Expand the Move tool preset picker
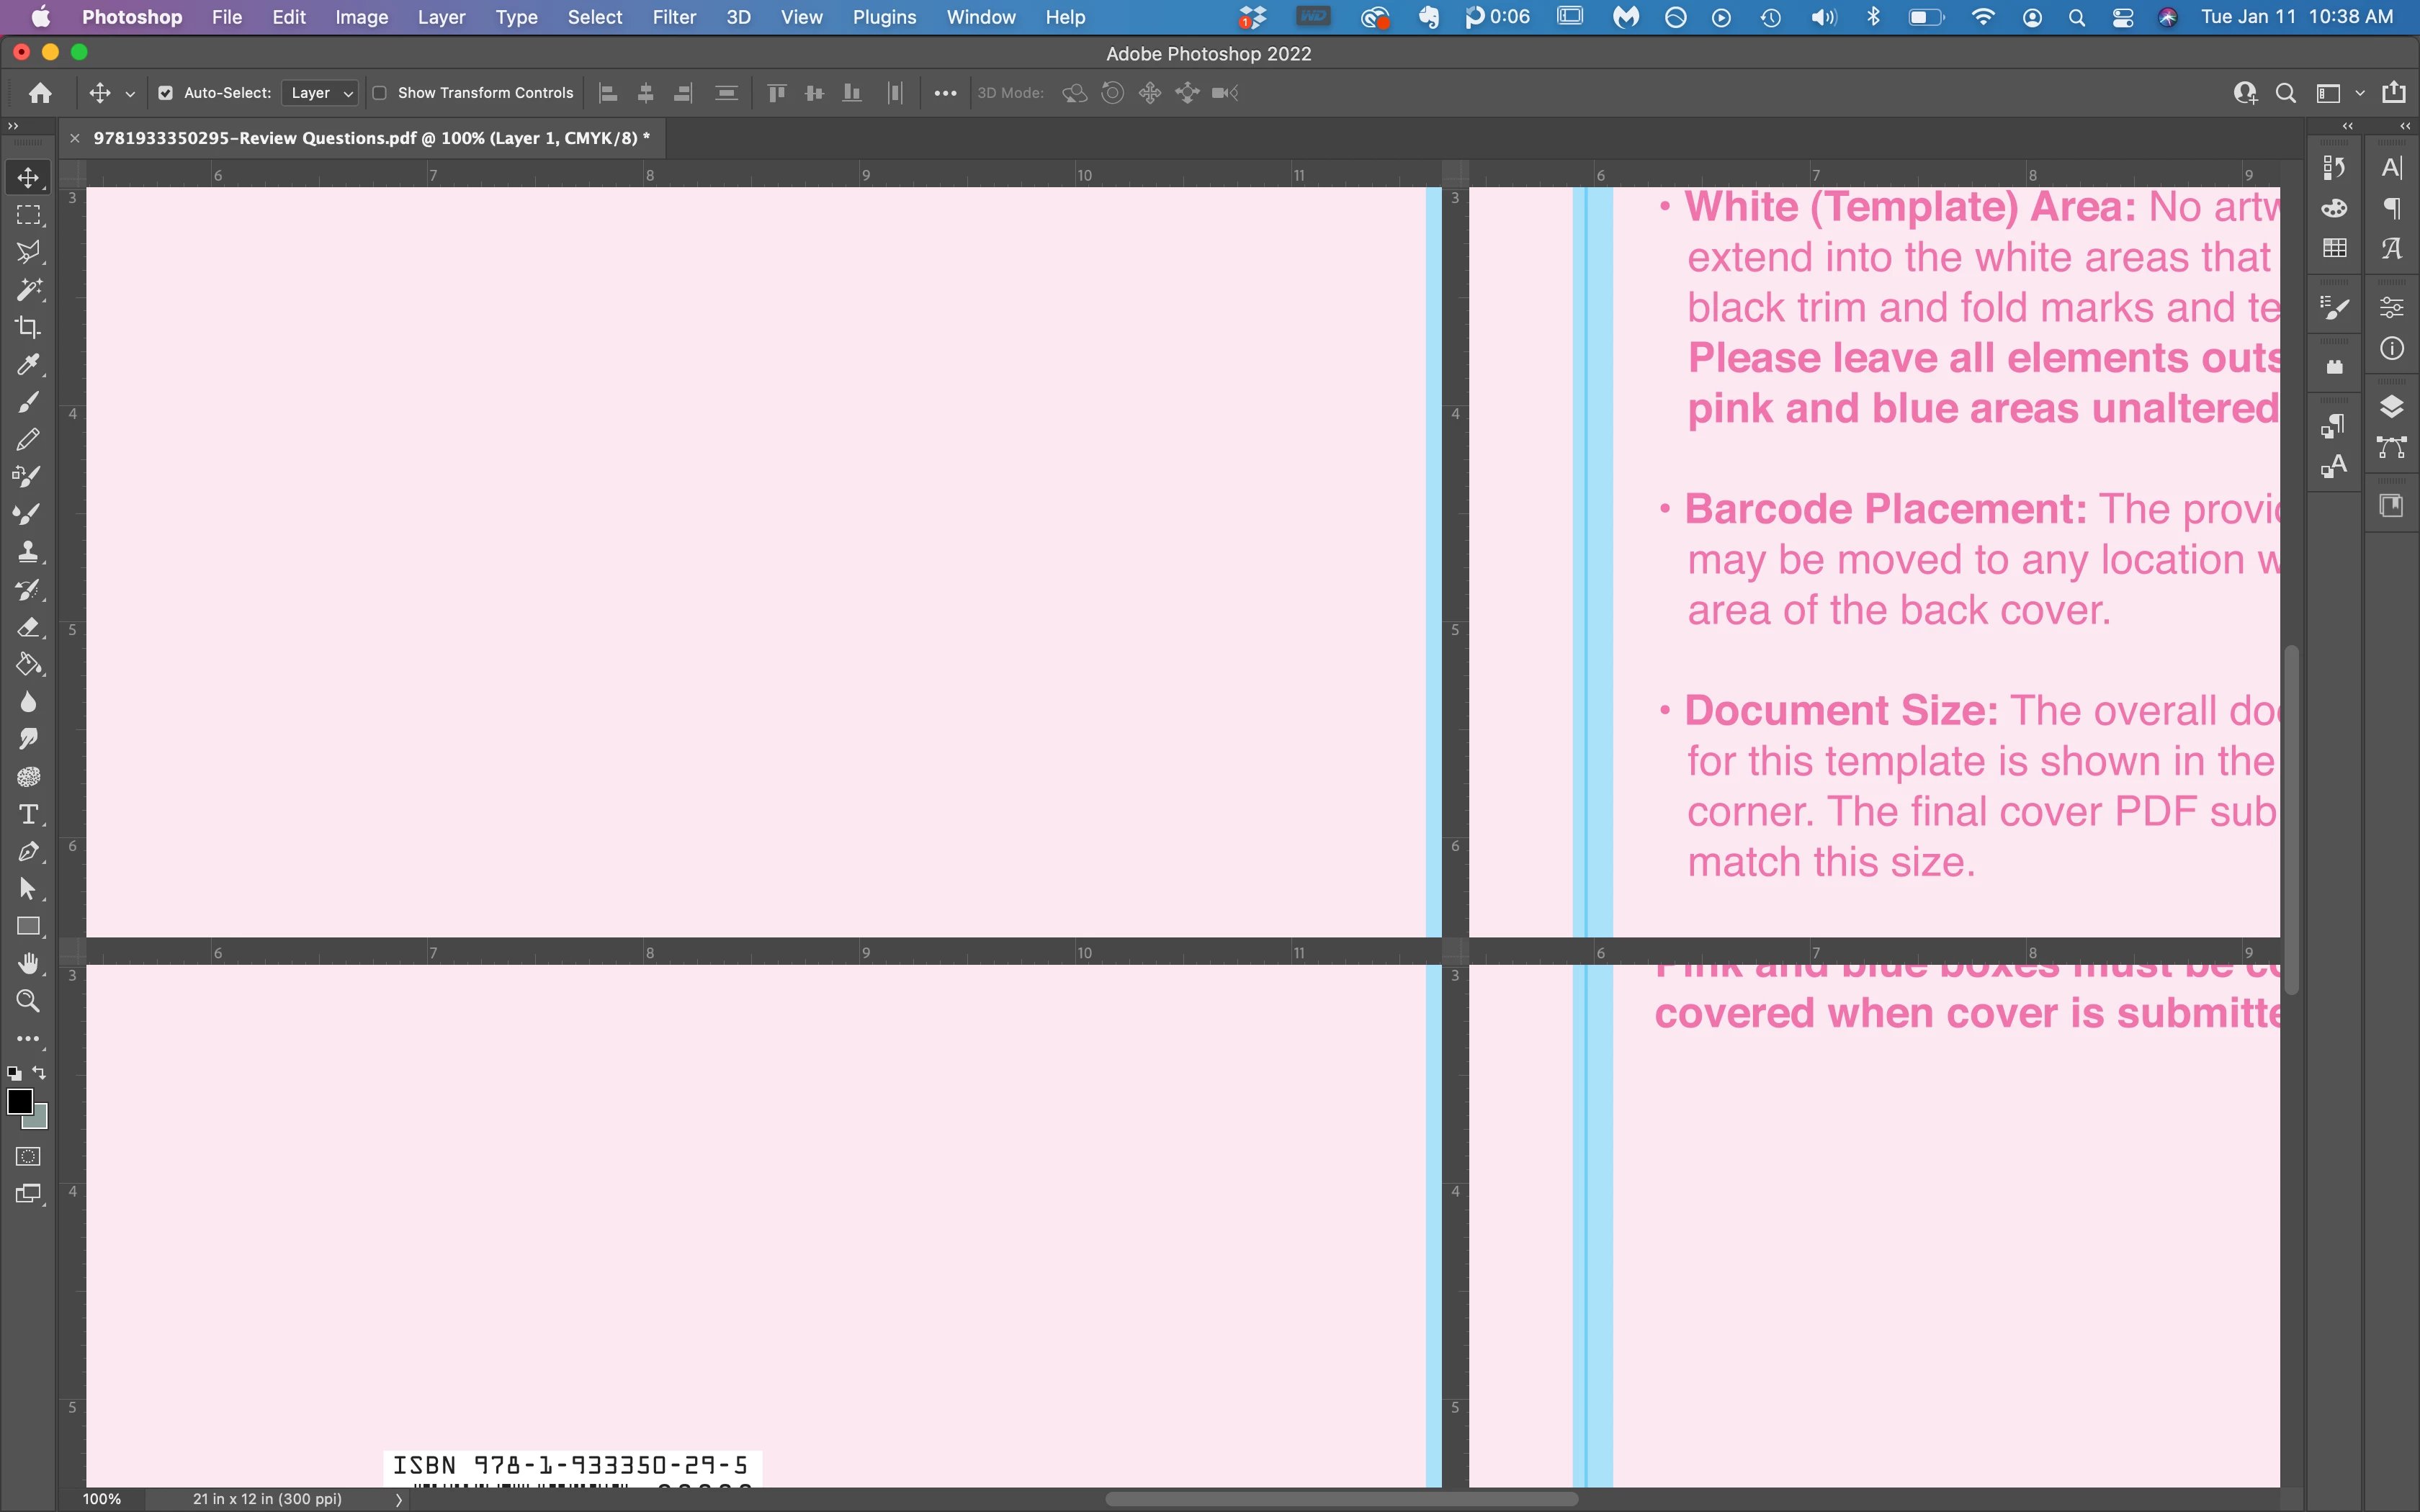 130,94
